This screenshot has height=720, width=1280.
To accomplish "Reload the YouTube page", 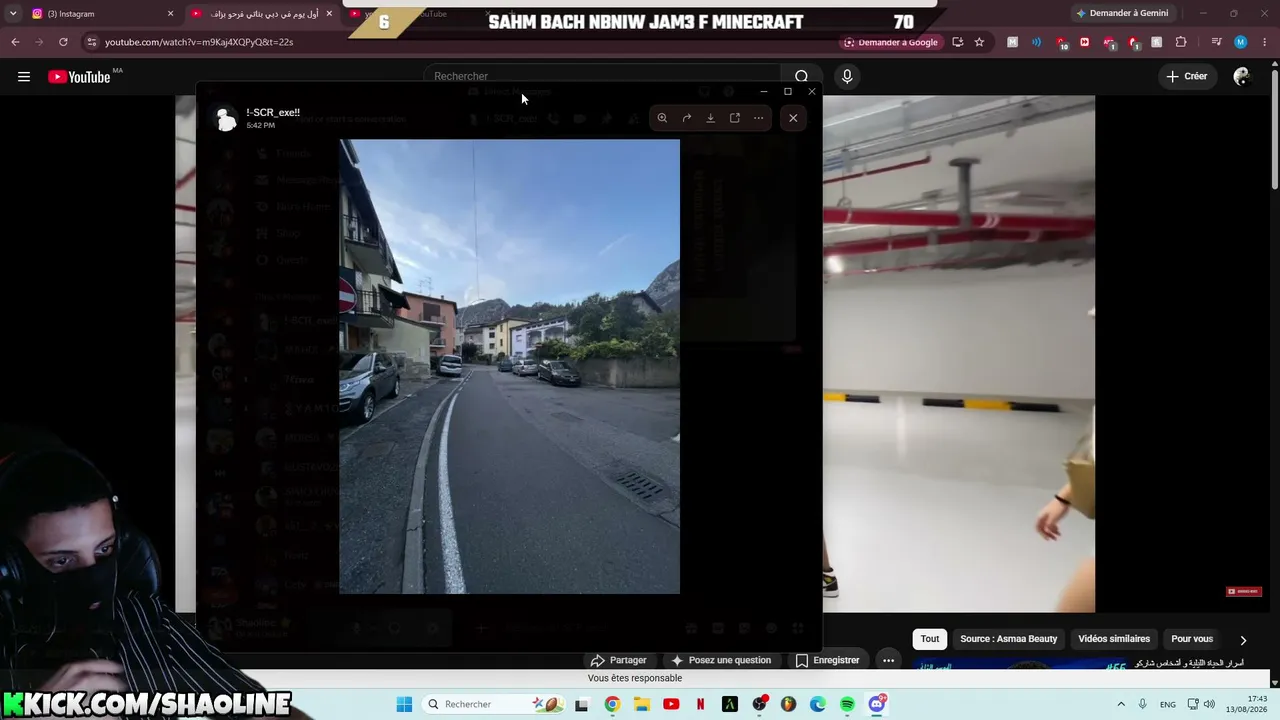I will (63, 42).
